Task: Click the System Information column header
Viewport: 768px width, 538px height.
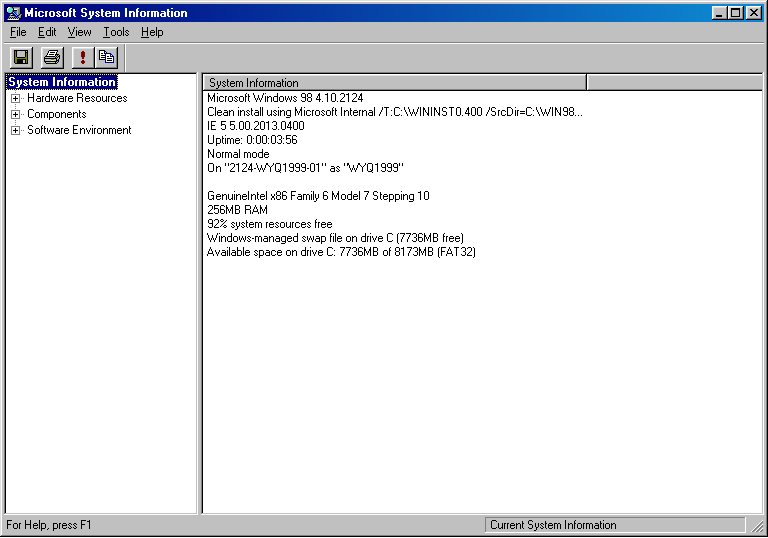Action: 395,83
